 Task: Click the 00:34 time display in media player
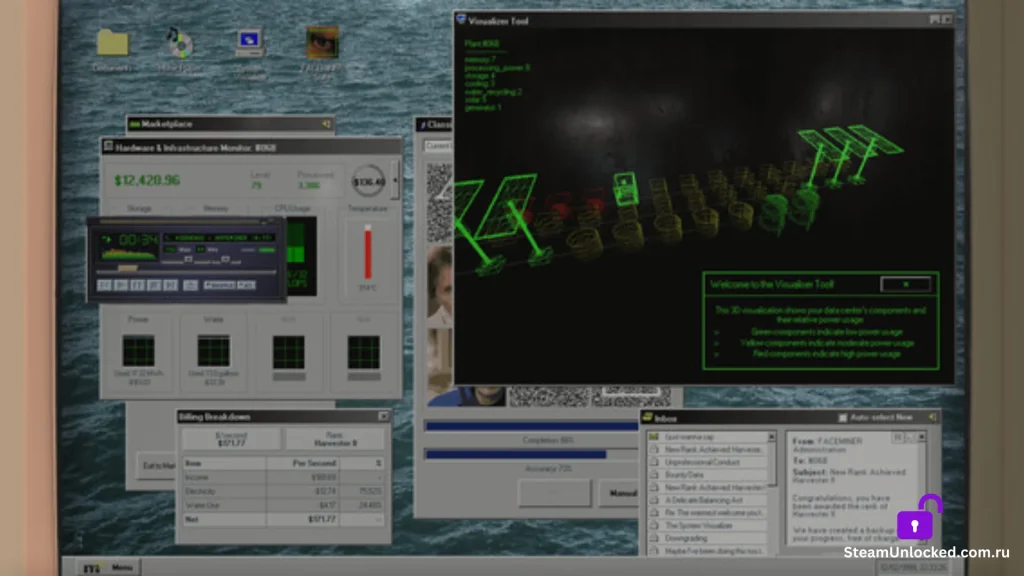(138, 239)
